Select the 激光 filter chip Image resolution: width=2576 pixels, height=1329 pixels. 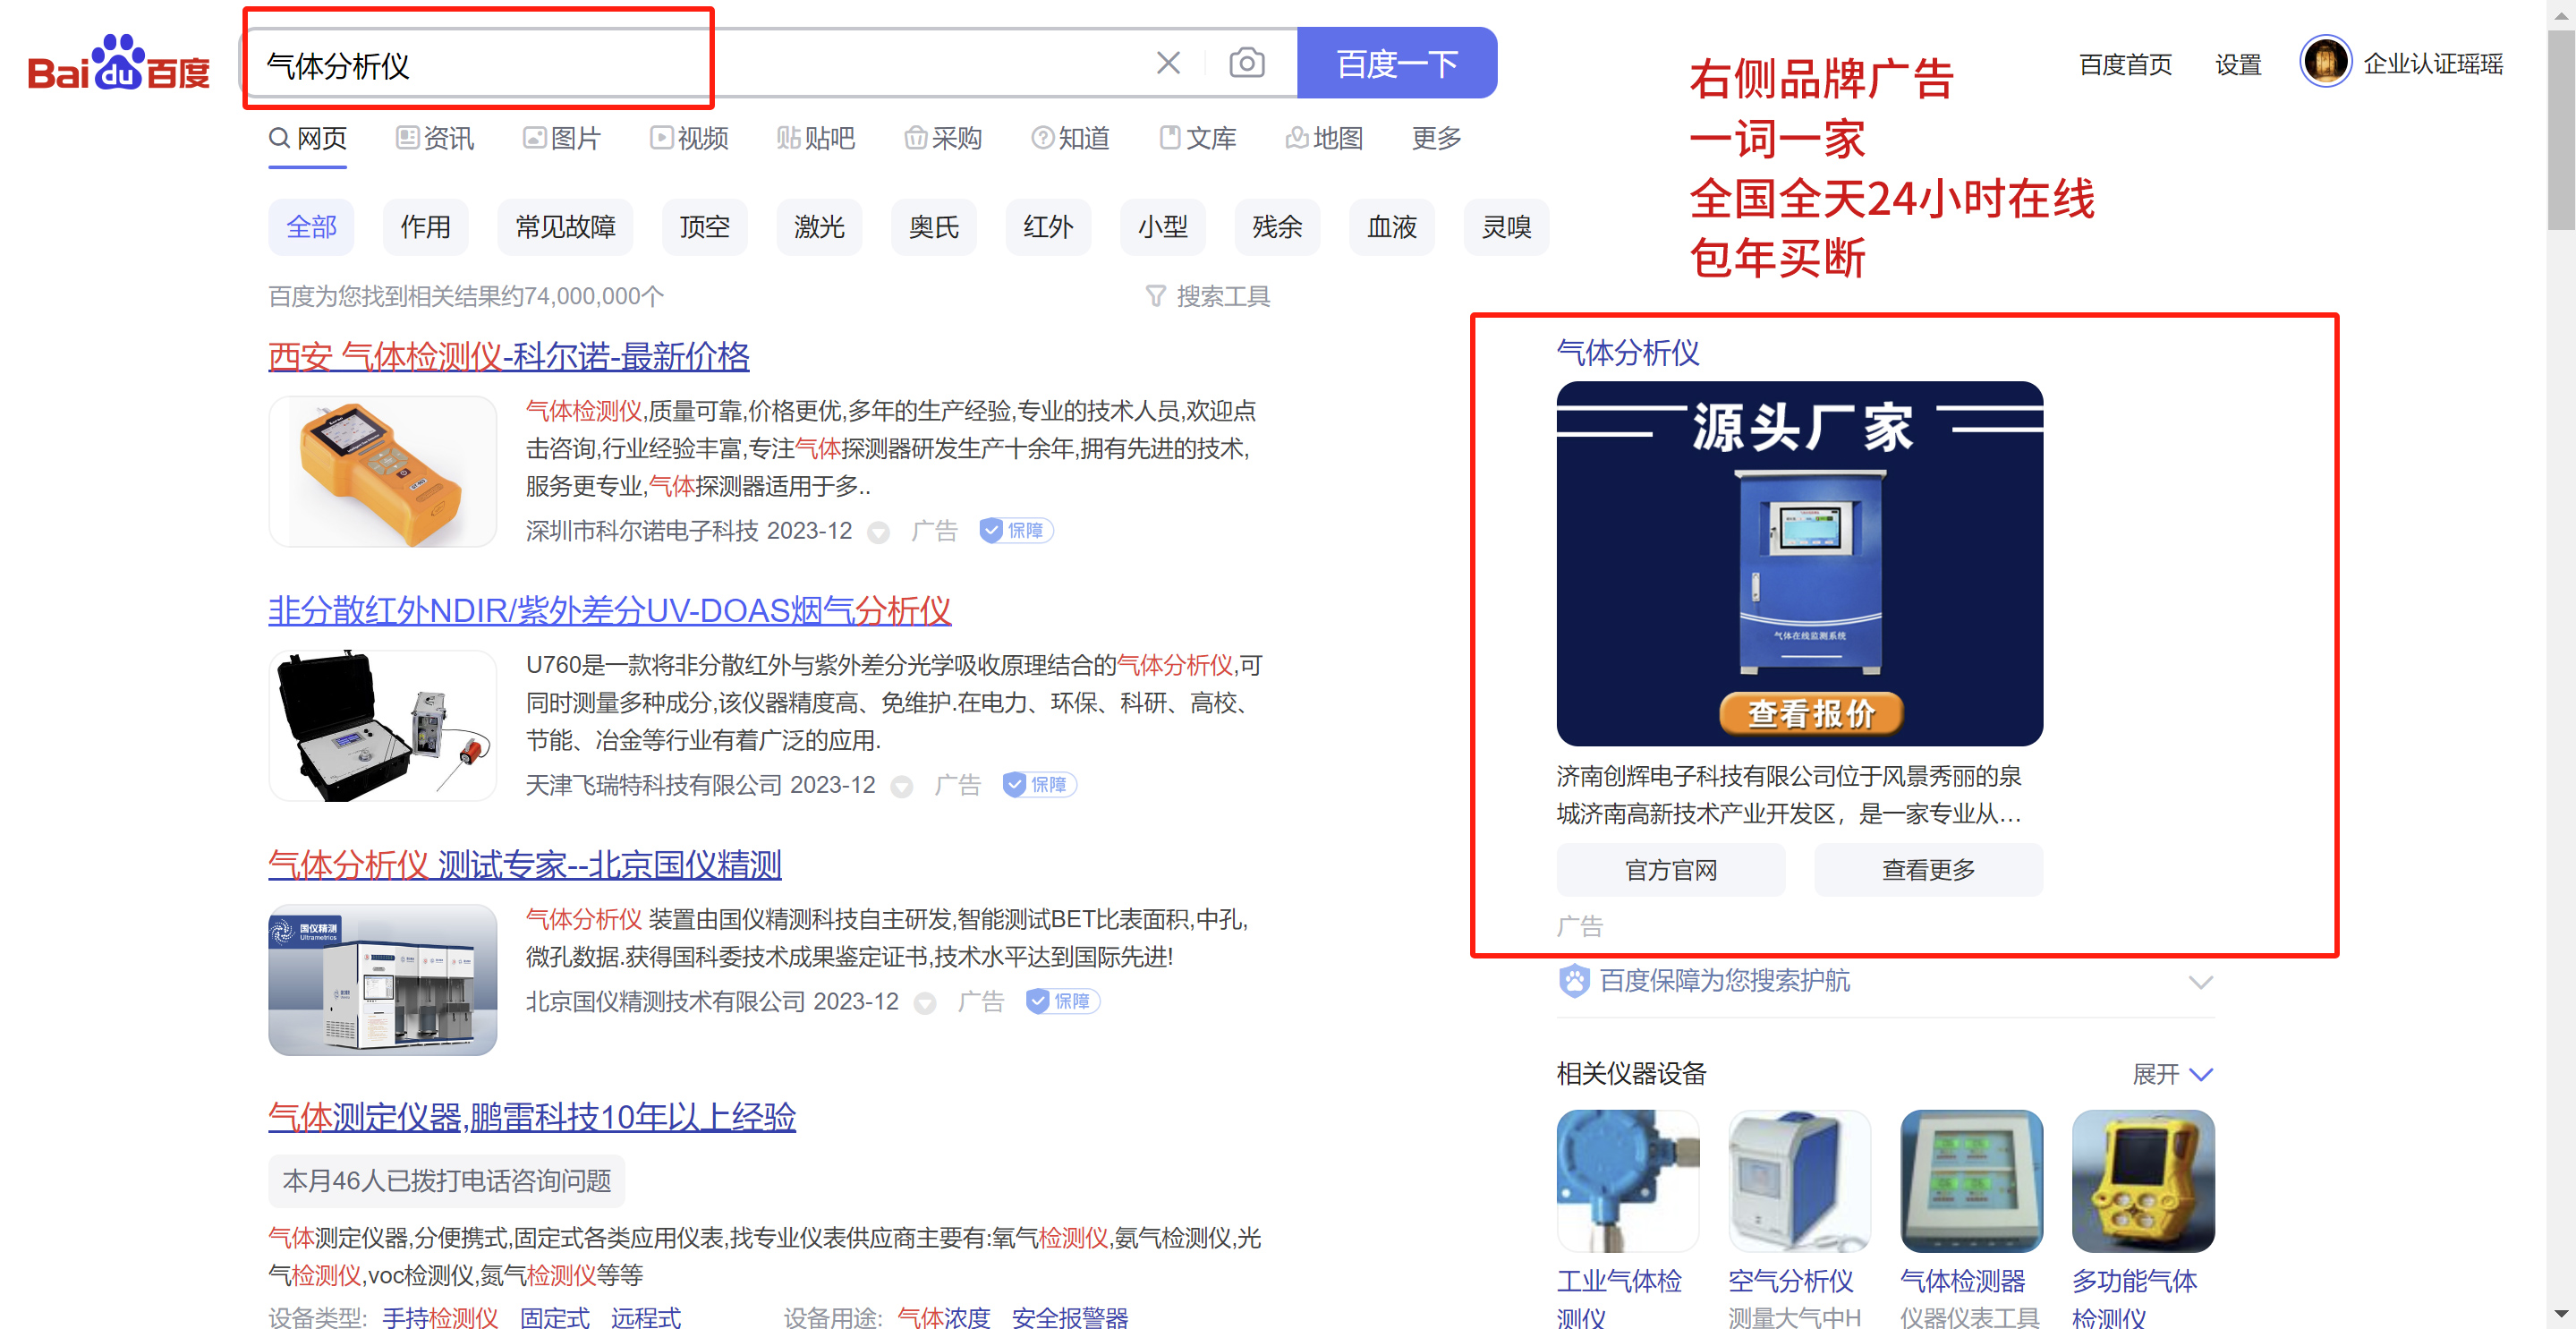click(819, 227)
